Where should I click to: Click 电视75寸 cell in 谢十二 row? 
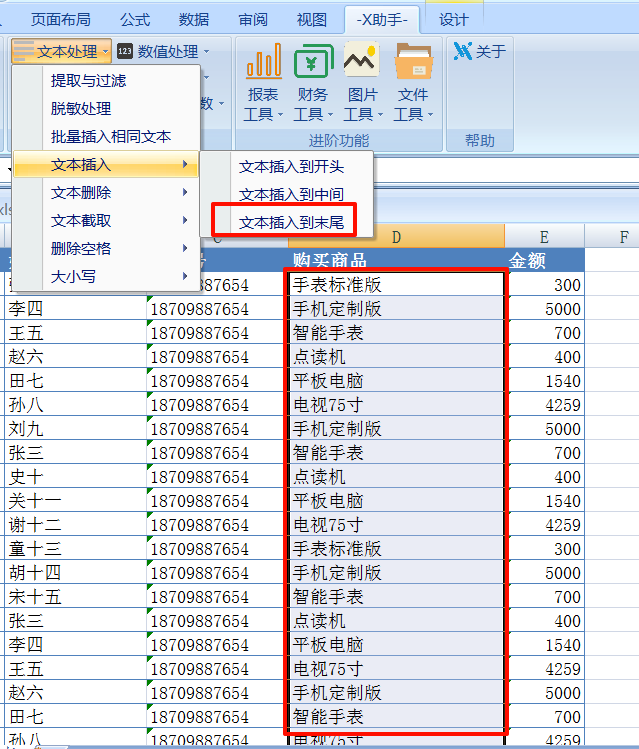[396, 524]
